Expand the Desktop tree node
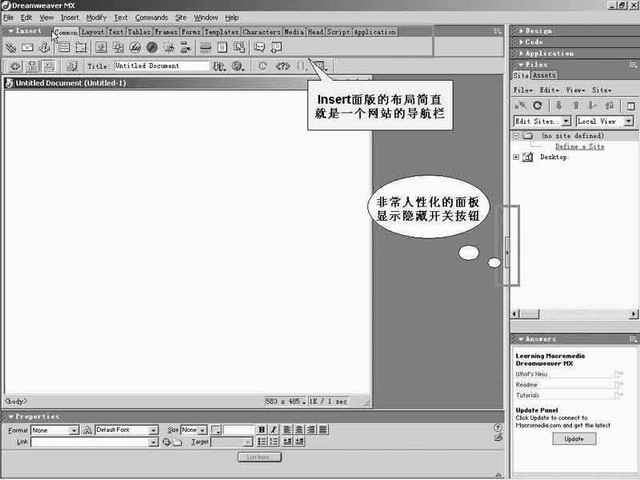This screenshot has width=640, height=480. (x=516, y=157)
